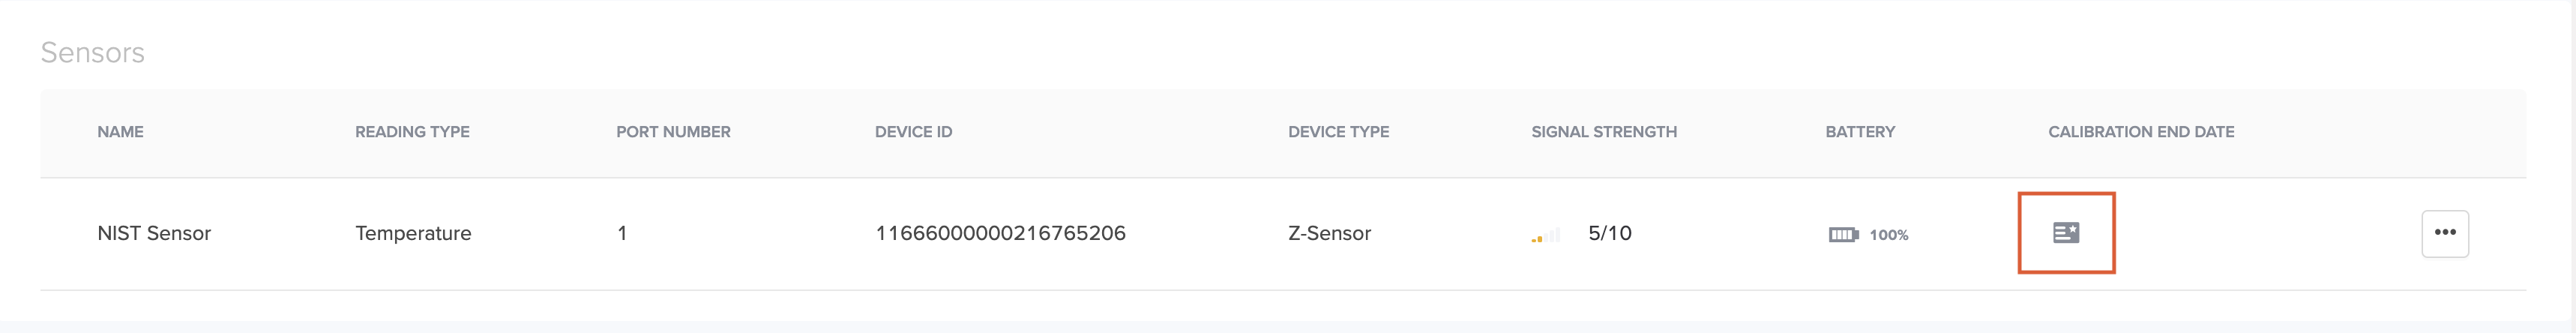Click the NAME column header
The width and height of the screenshot is (2576, 333).
tap(120, 132)
